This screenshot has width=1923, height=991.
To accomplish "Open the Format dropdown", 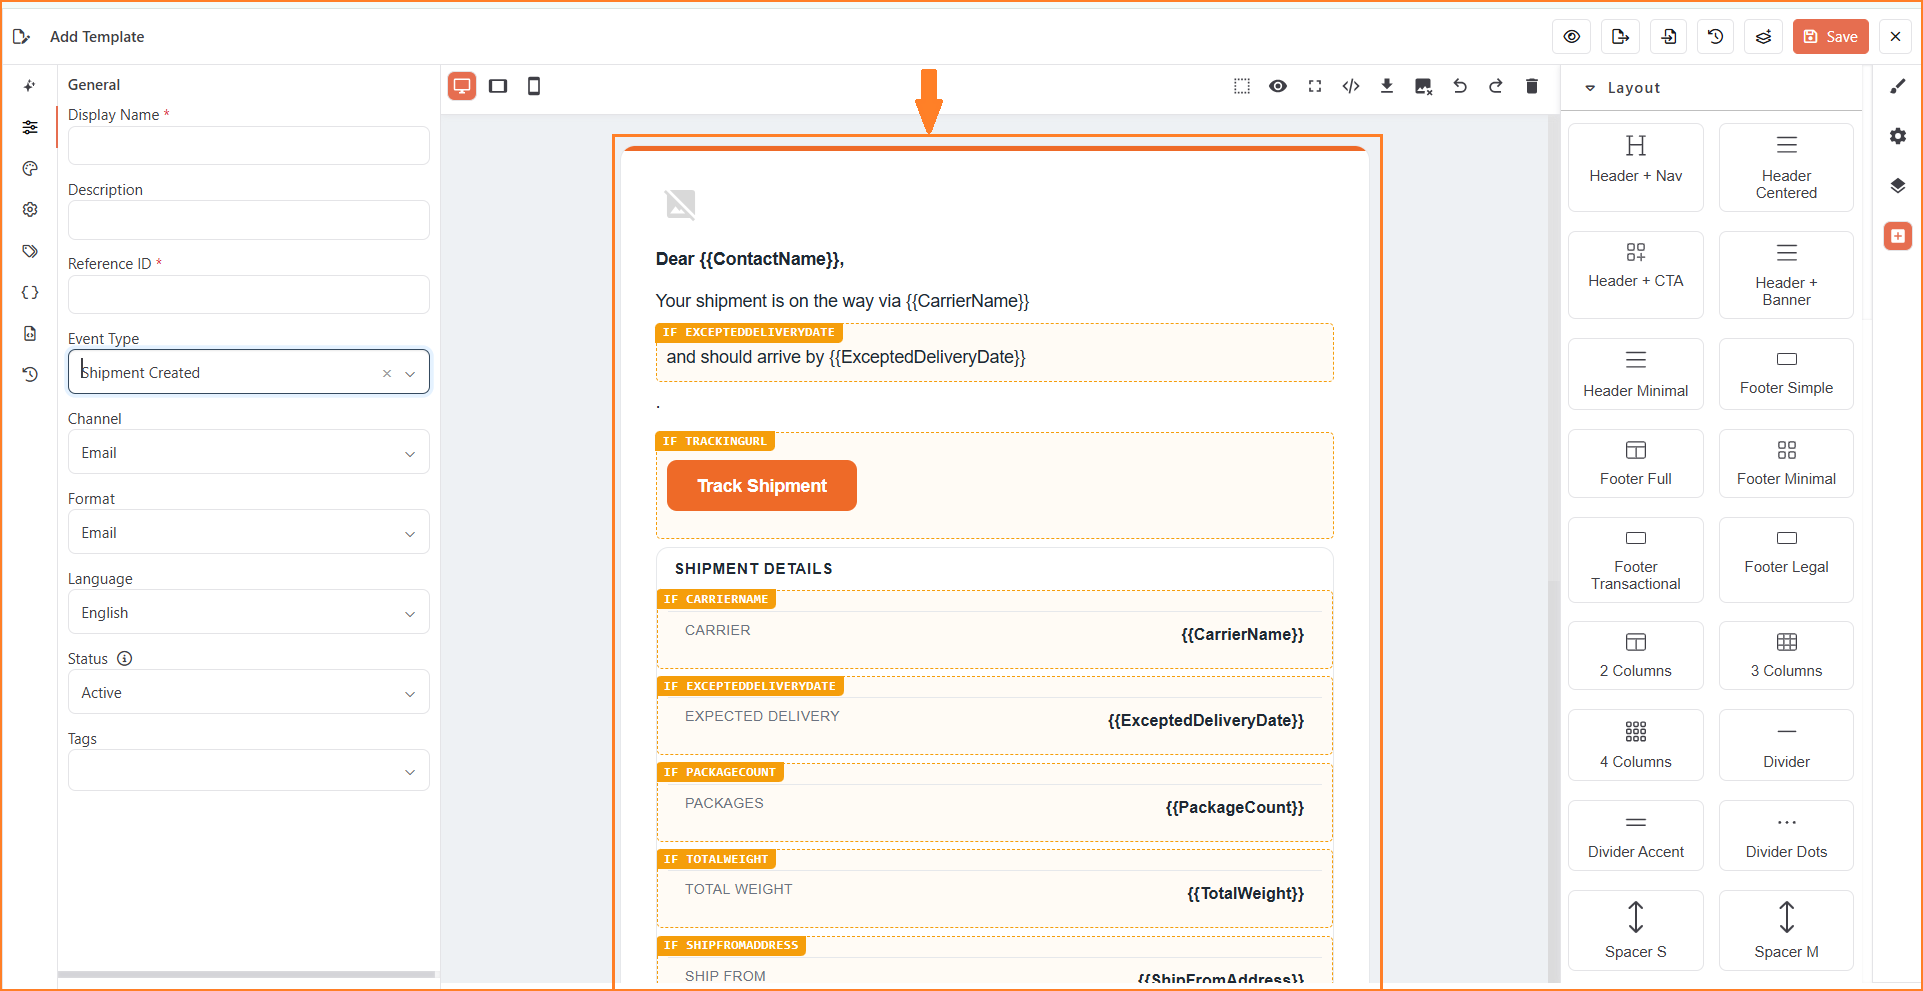I will [249, 532].
